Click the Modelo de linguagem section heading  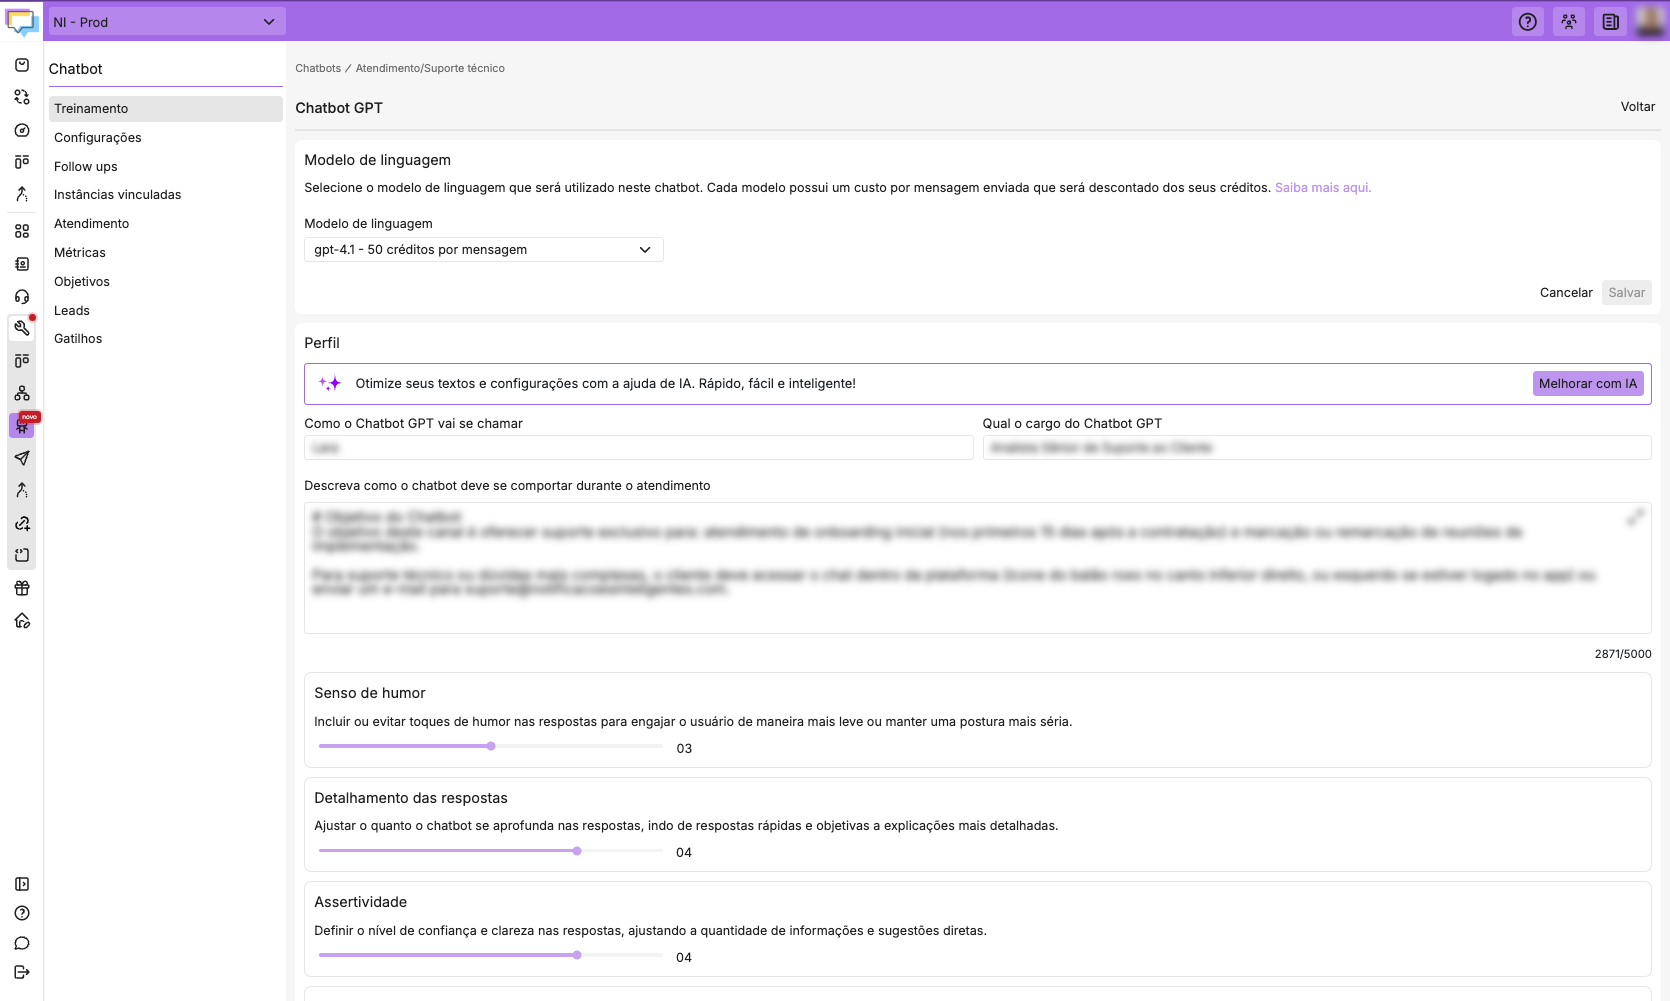click(x=377, y=160)
